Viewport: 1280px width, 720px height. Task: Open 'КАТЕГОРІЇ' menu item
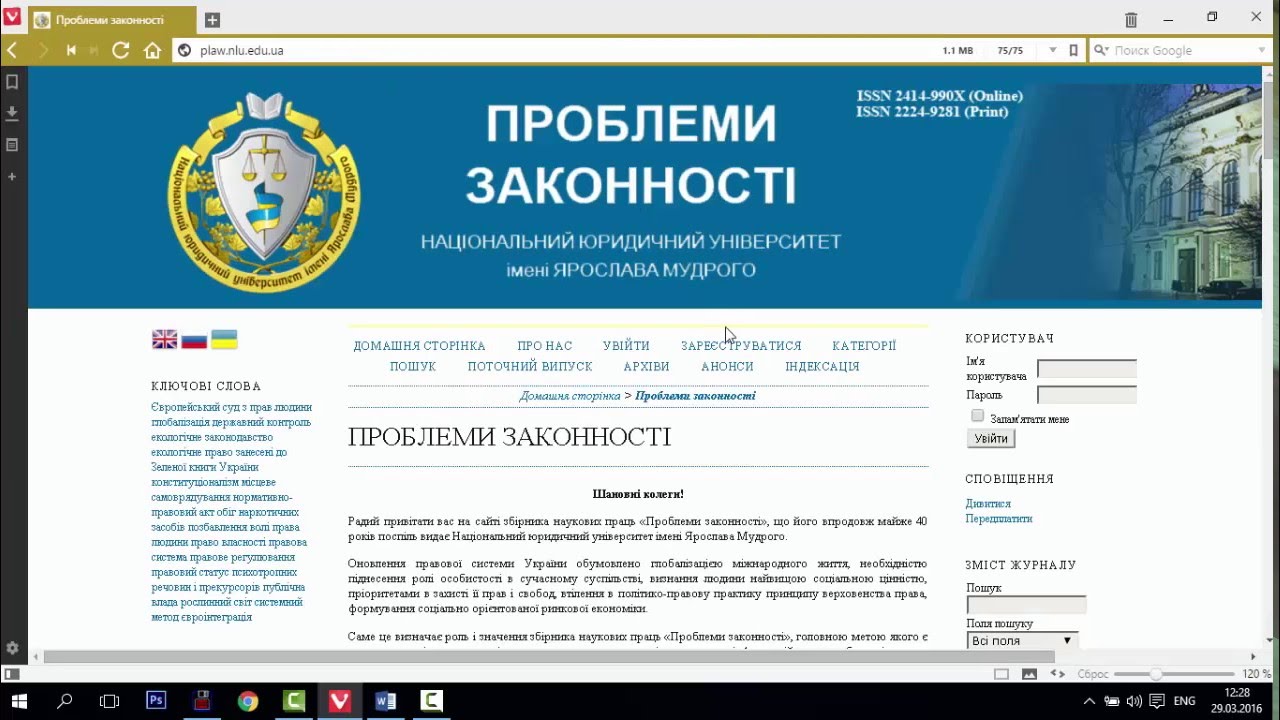click(864, 346)
